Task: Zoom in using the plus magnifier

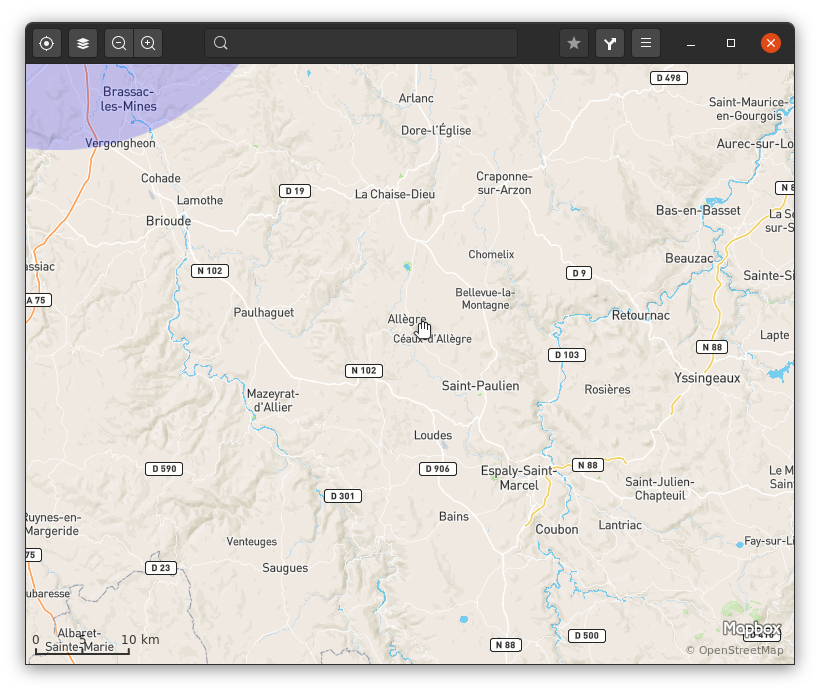Action: (x=148, y=43)
